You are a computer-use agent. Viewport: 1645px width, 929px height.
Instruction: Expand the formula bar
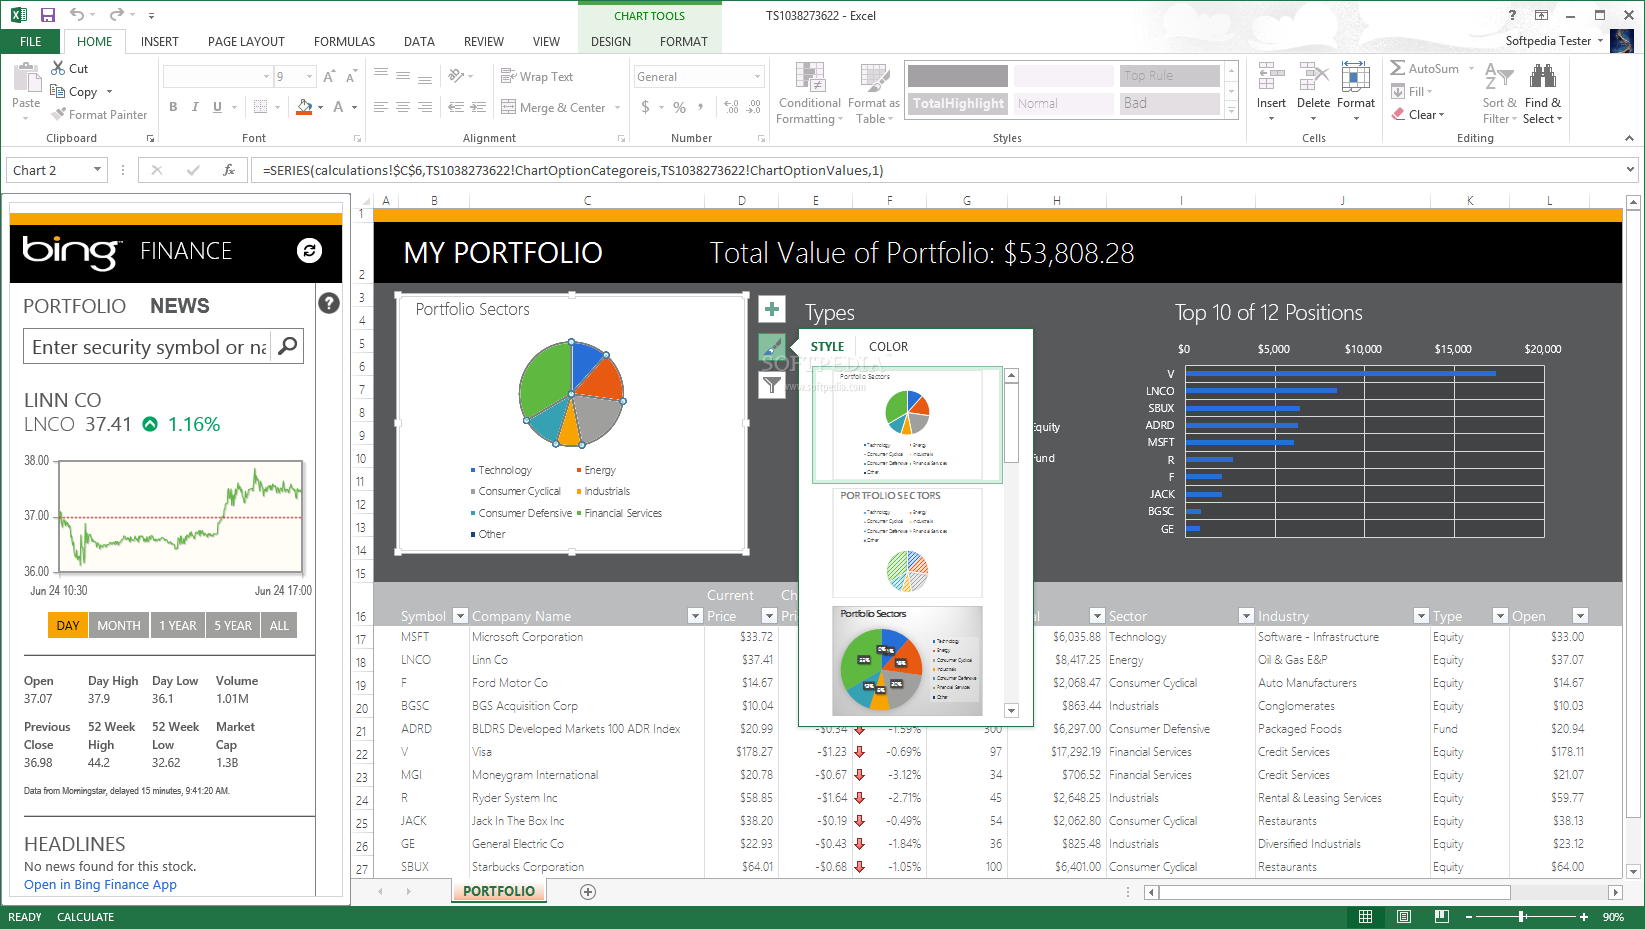coord(1630,170)
